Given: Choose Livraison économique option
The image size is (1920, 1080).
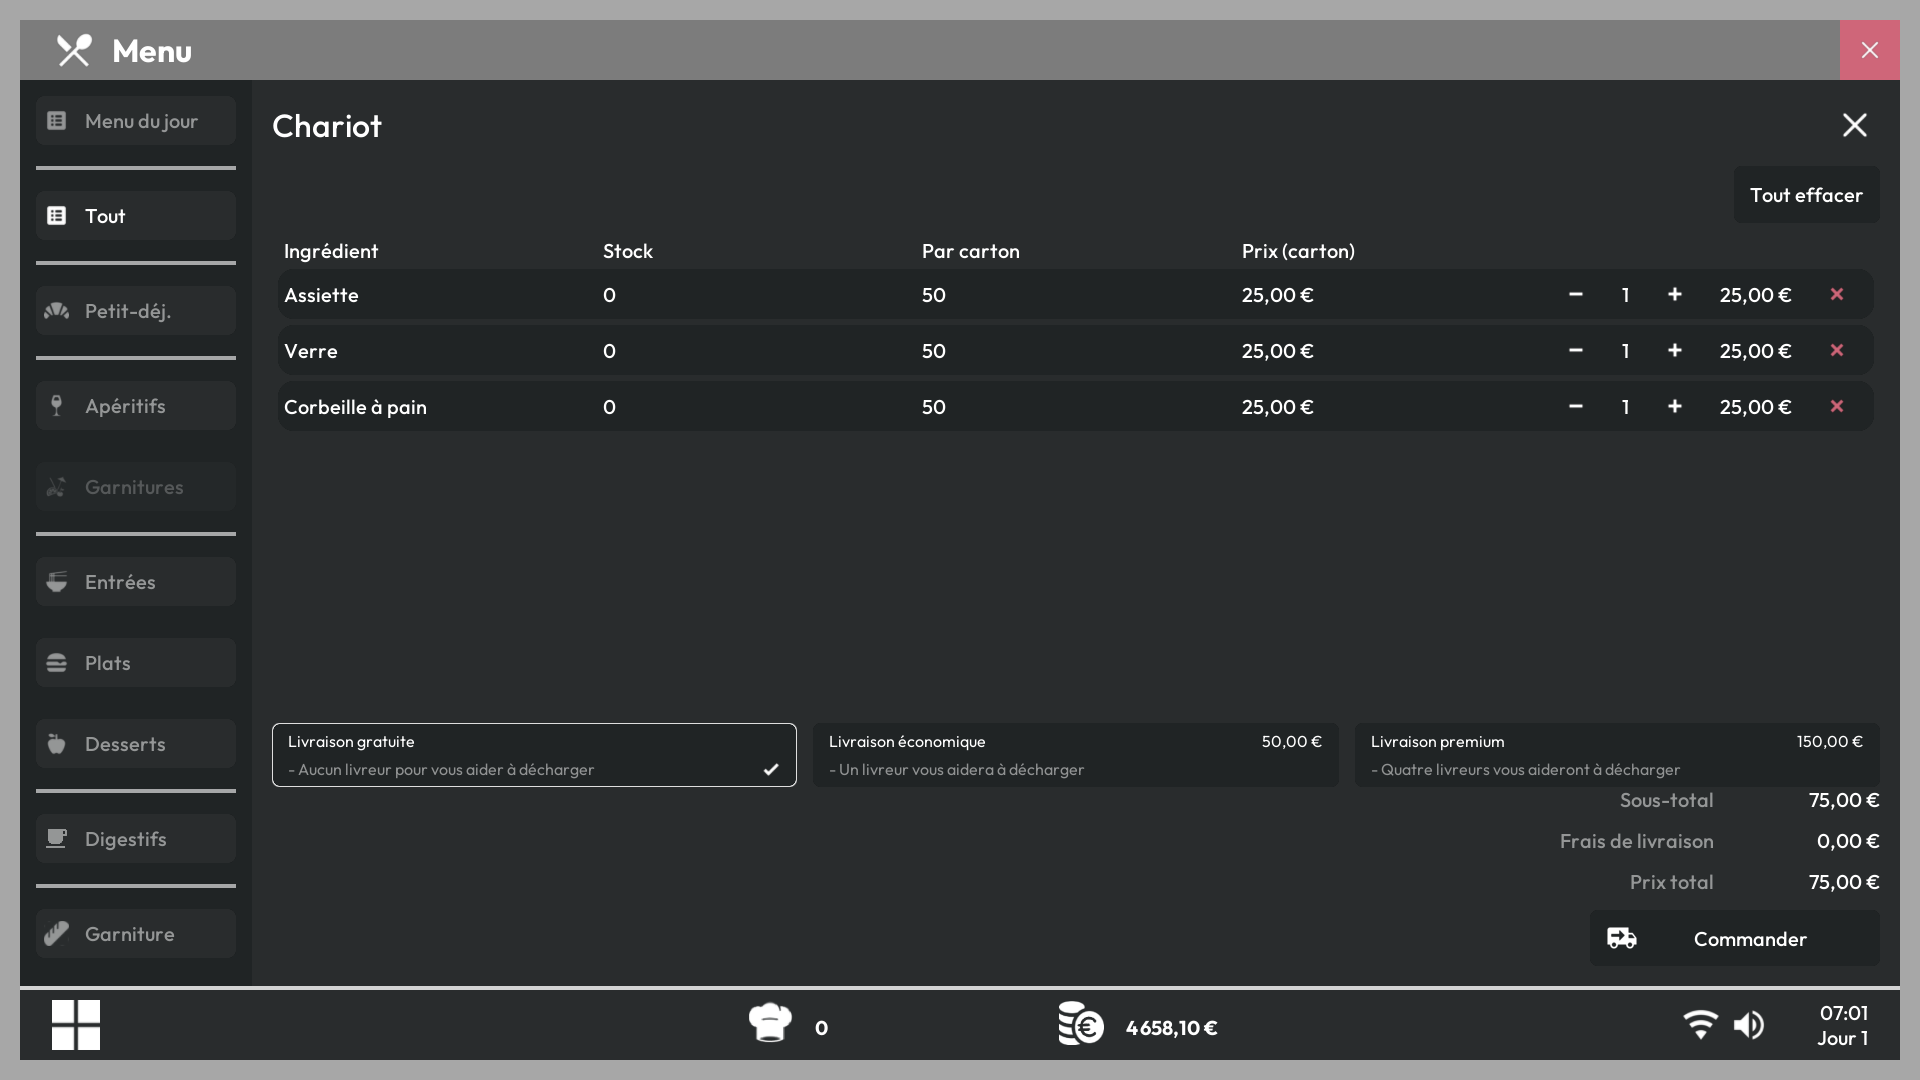Looking at the screenshot, I should [x=1075, y=755].
